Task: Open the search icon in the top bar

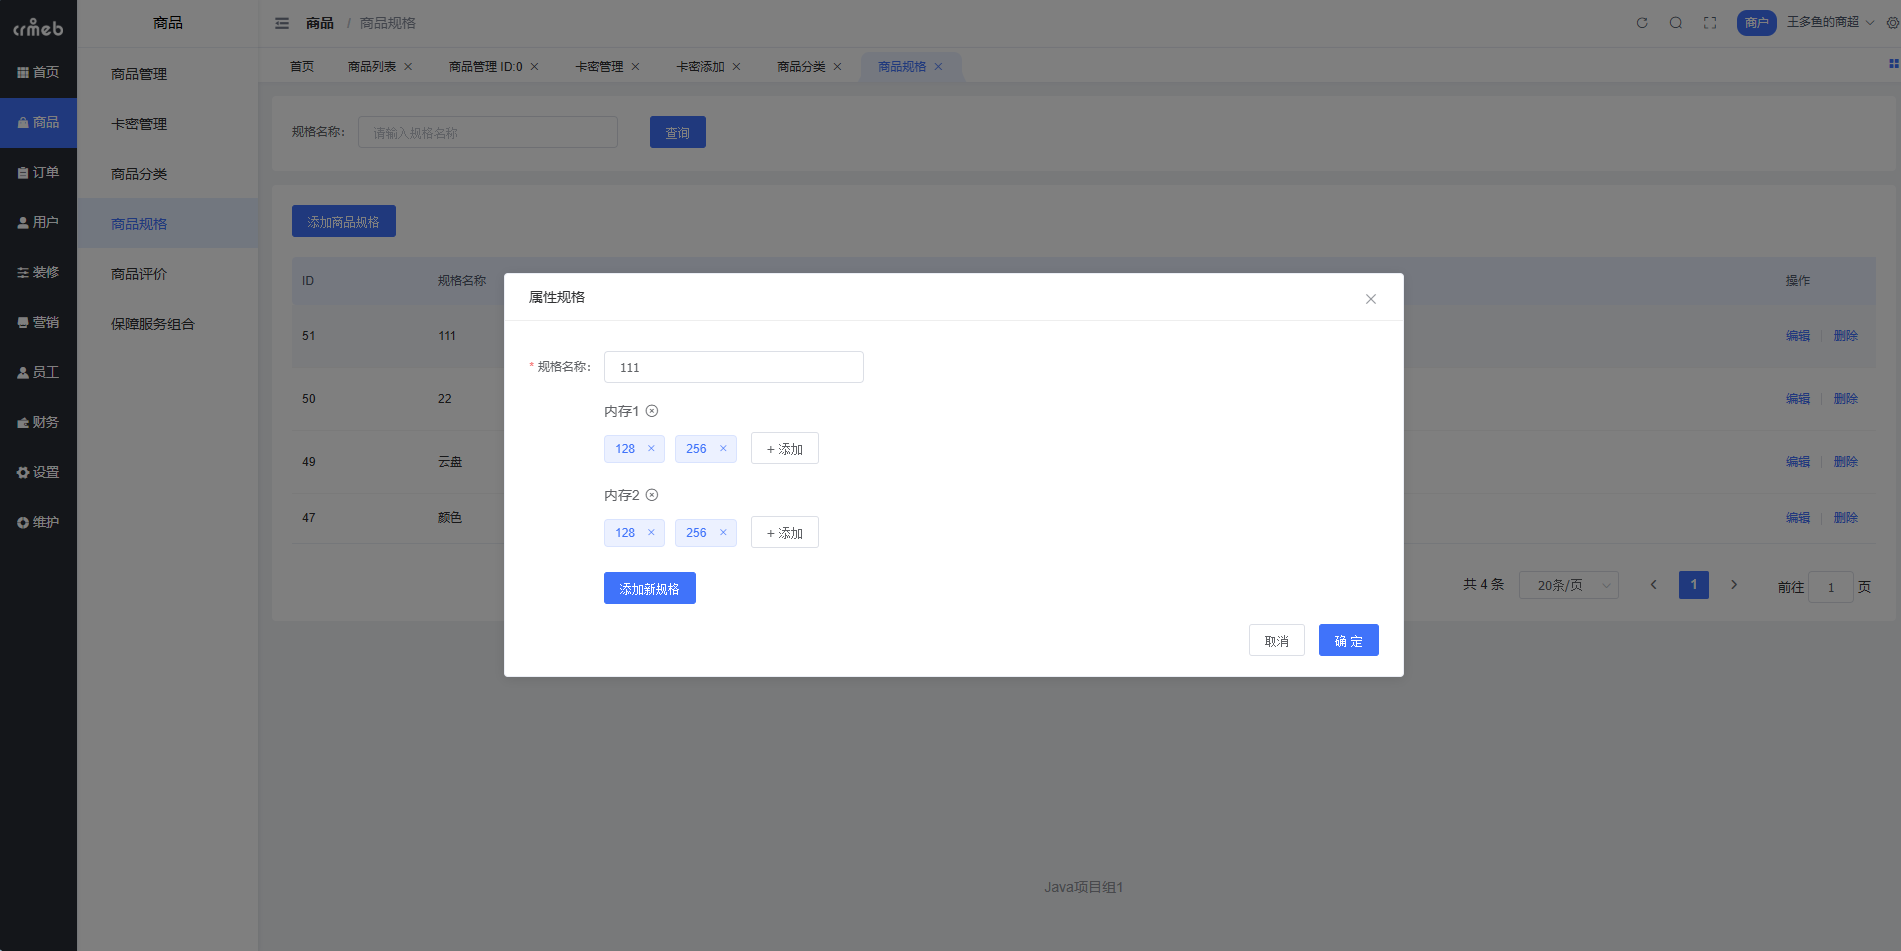Action: [x=1675, y=22]
